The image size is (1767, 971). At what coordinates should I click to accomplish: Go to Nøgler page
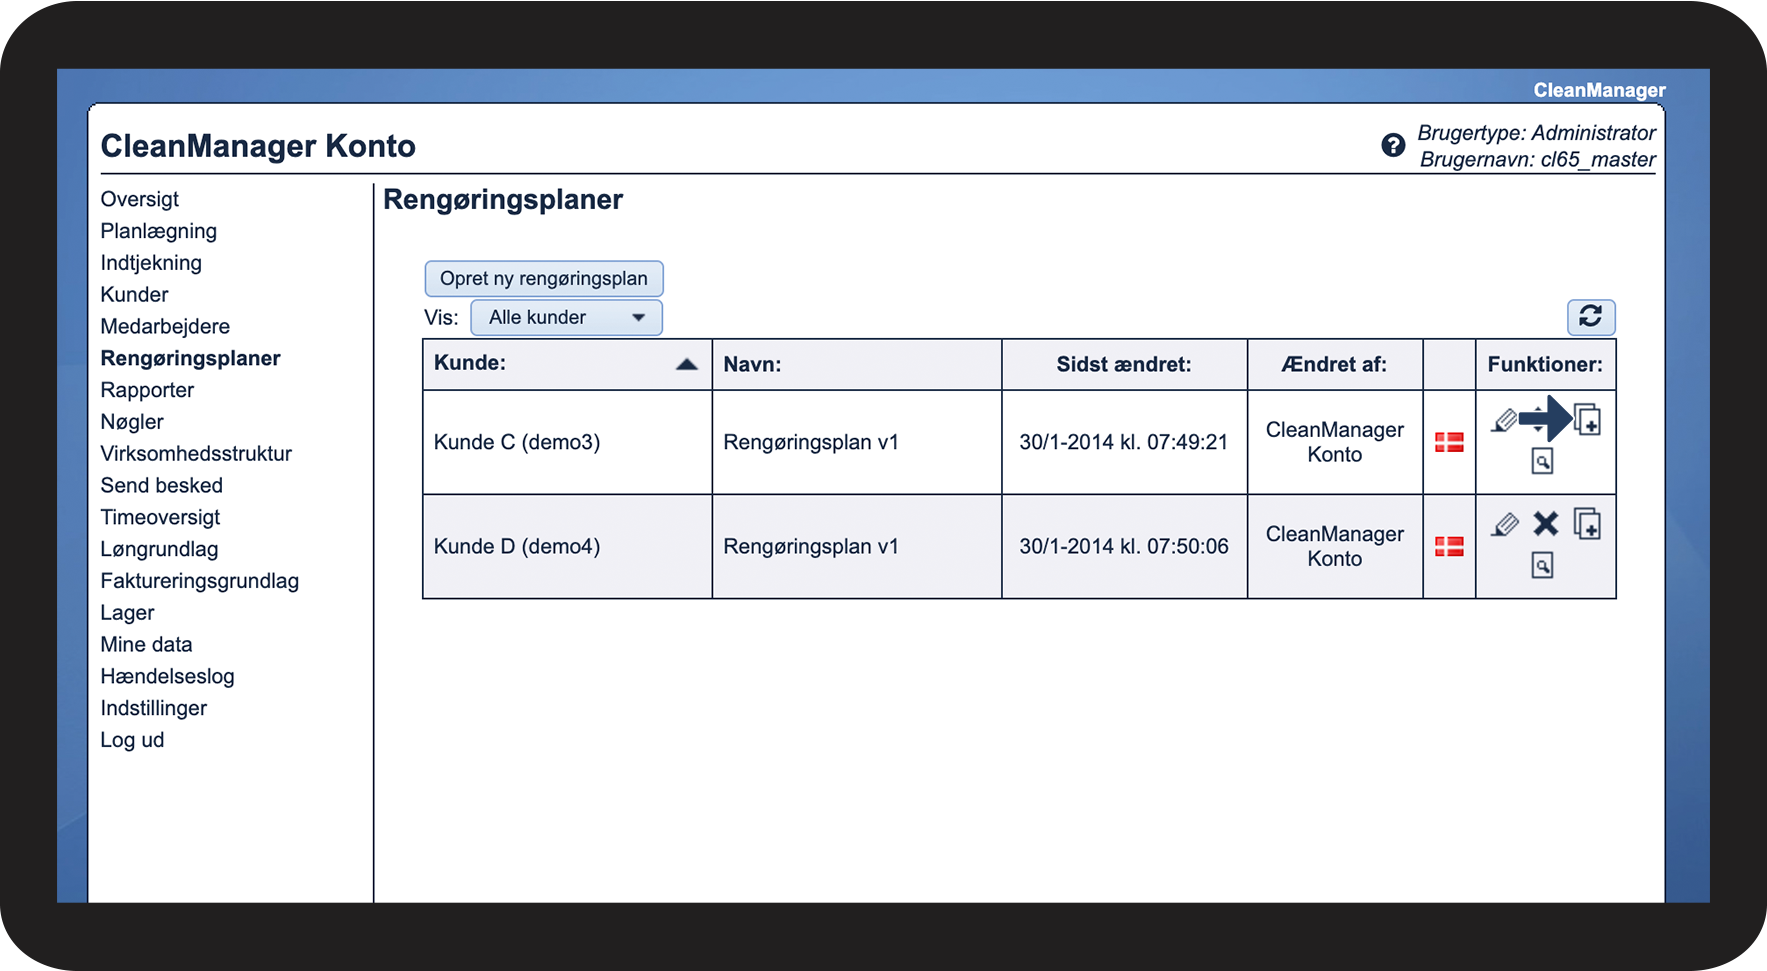[132, 422]
